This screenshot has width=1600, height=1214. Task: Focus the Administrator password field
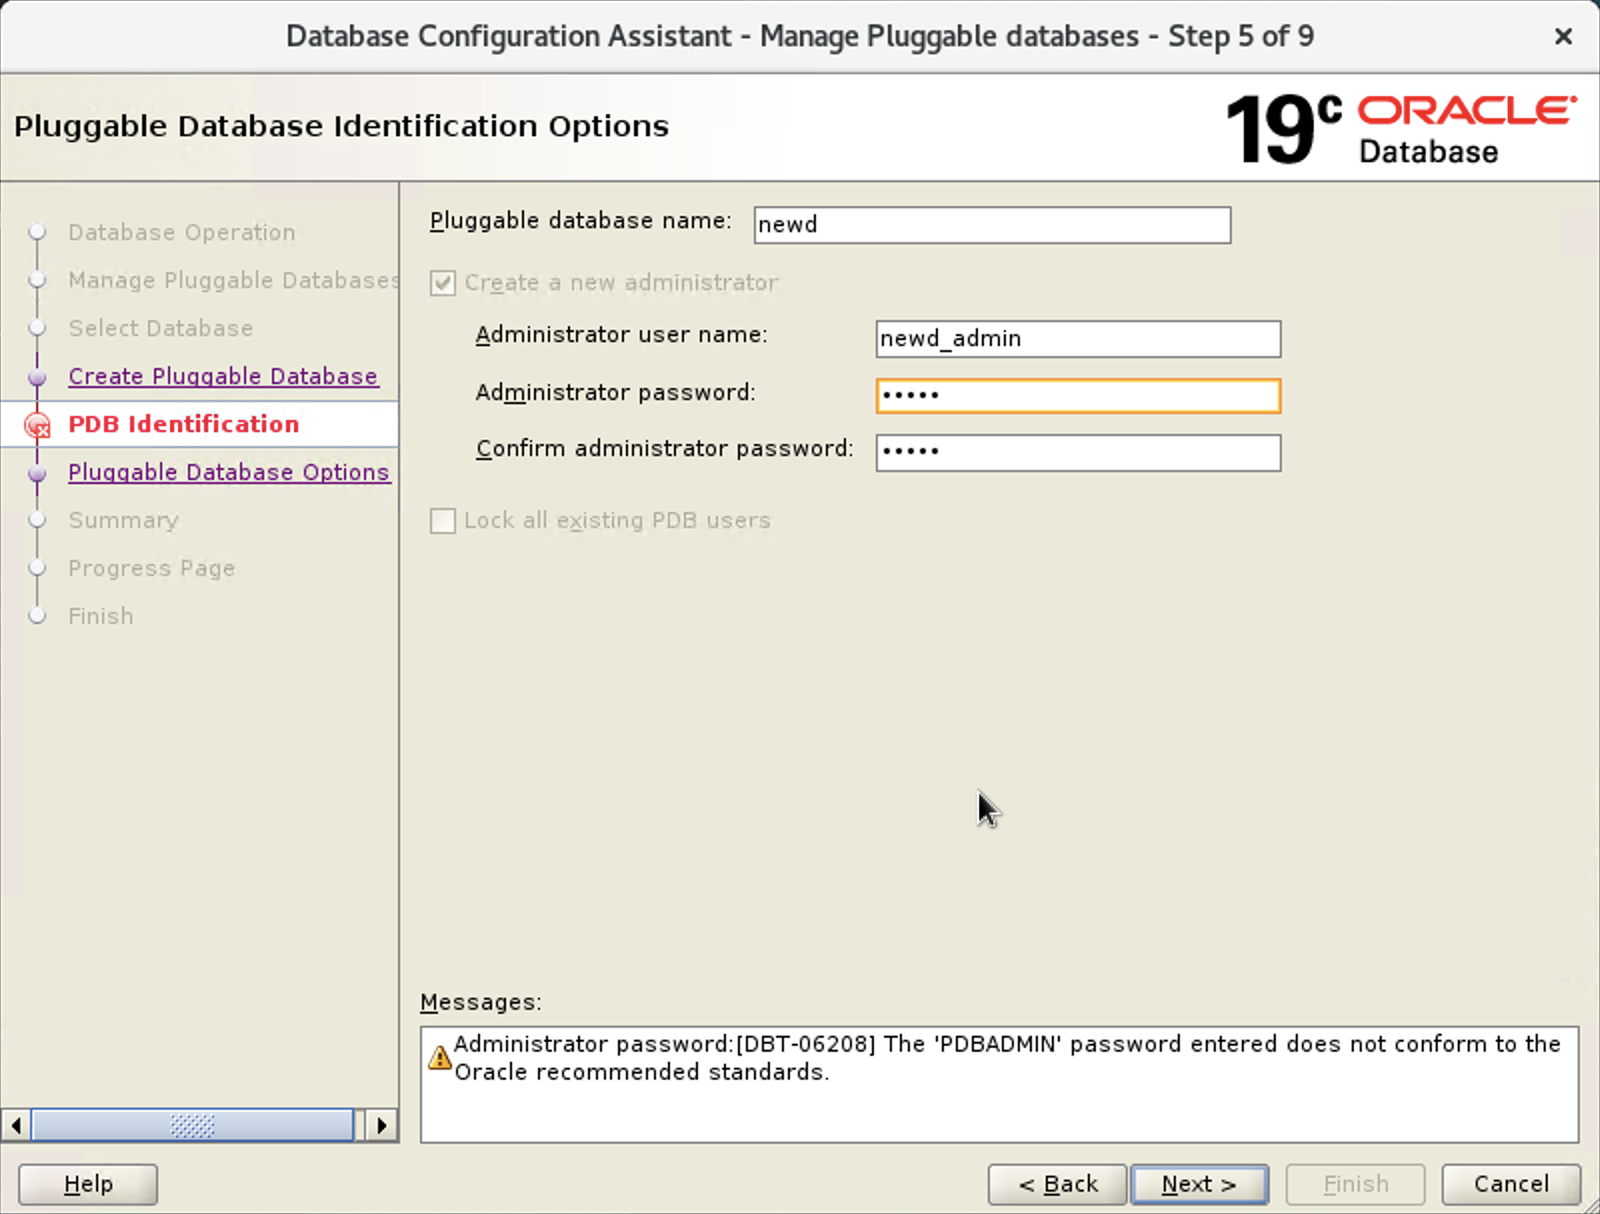tap(1078, 396)
